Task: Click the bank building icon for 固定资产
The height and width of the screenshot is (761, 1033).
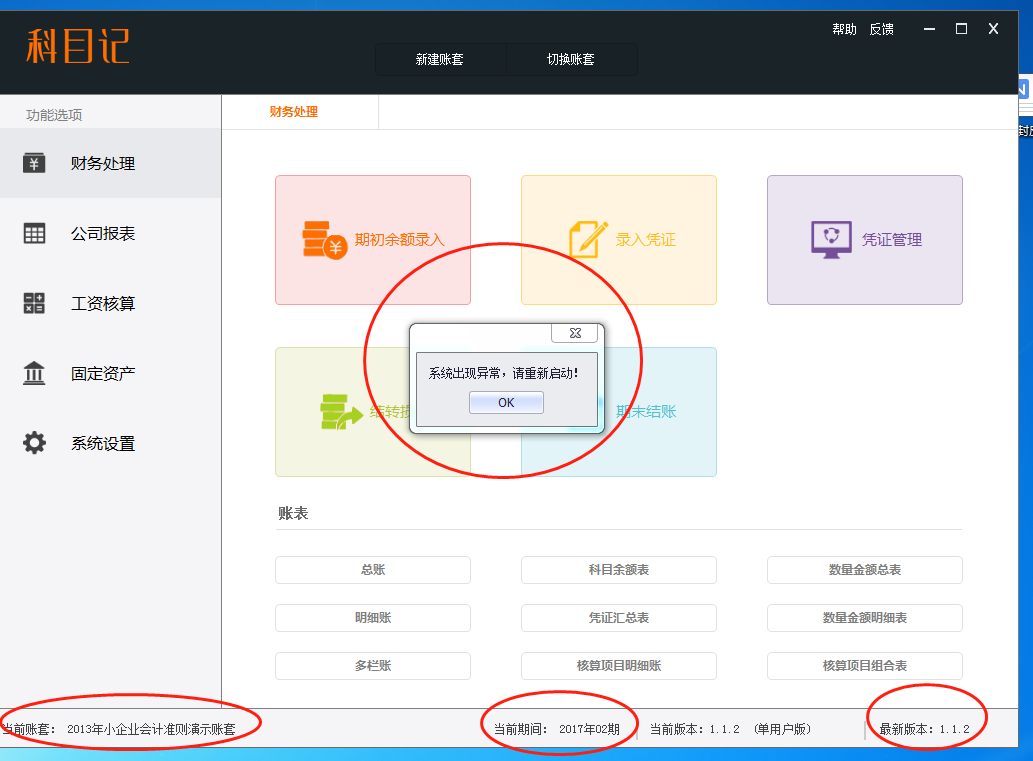Action: tap(34, 373)
